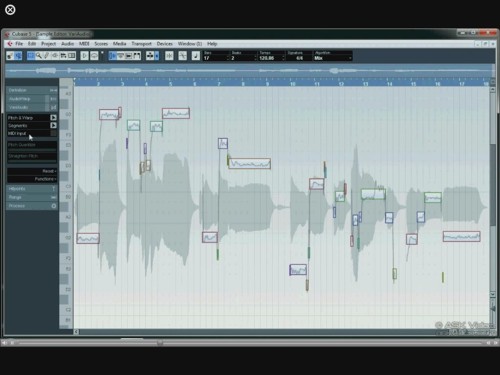Adjust the Pitch Quantize slider
Screen dimensions: 500x375
(32, 150)
